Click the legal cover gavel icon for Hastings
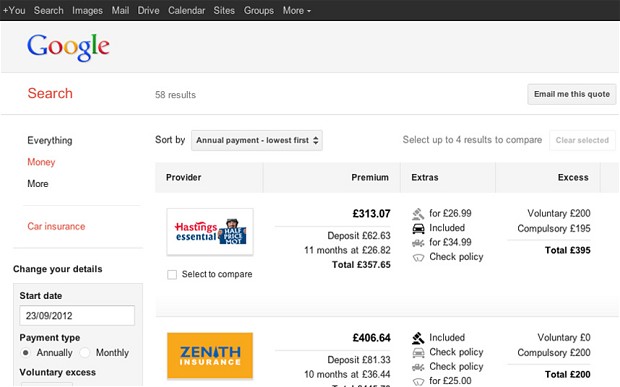Screen dimensions: 620x387 (x=418, y=214)
